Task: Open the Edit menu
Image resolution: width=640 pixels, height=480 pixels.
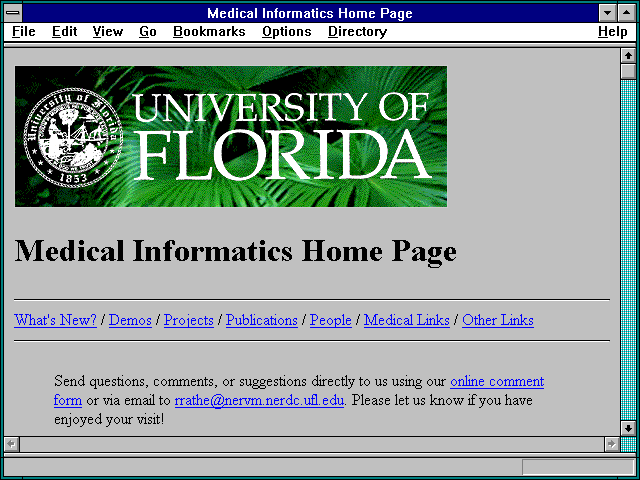Action: coord(64,31)
